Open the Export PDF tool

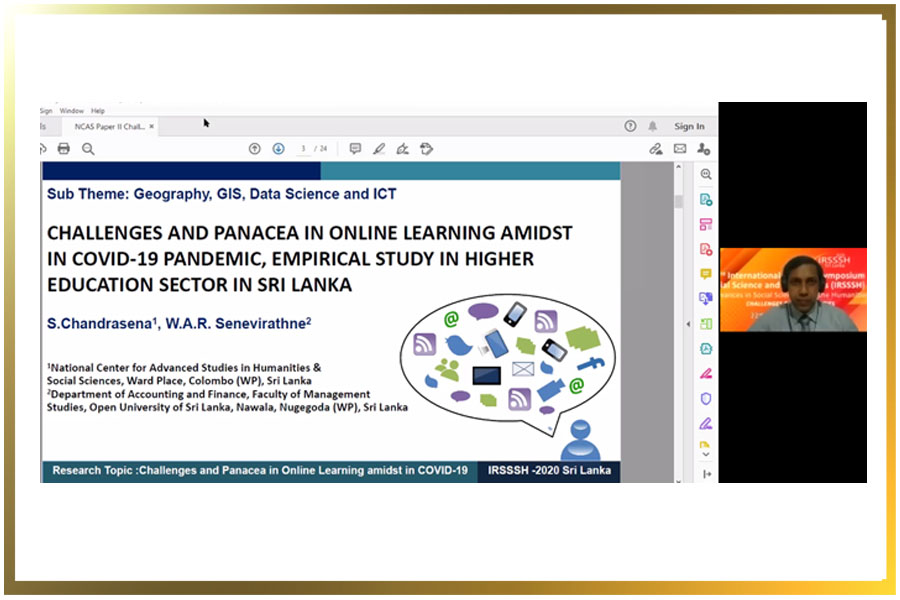(x=706, y=199)
